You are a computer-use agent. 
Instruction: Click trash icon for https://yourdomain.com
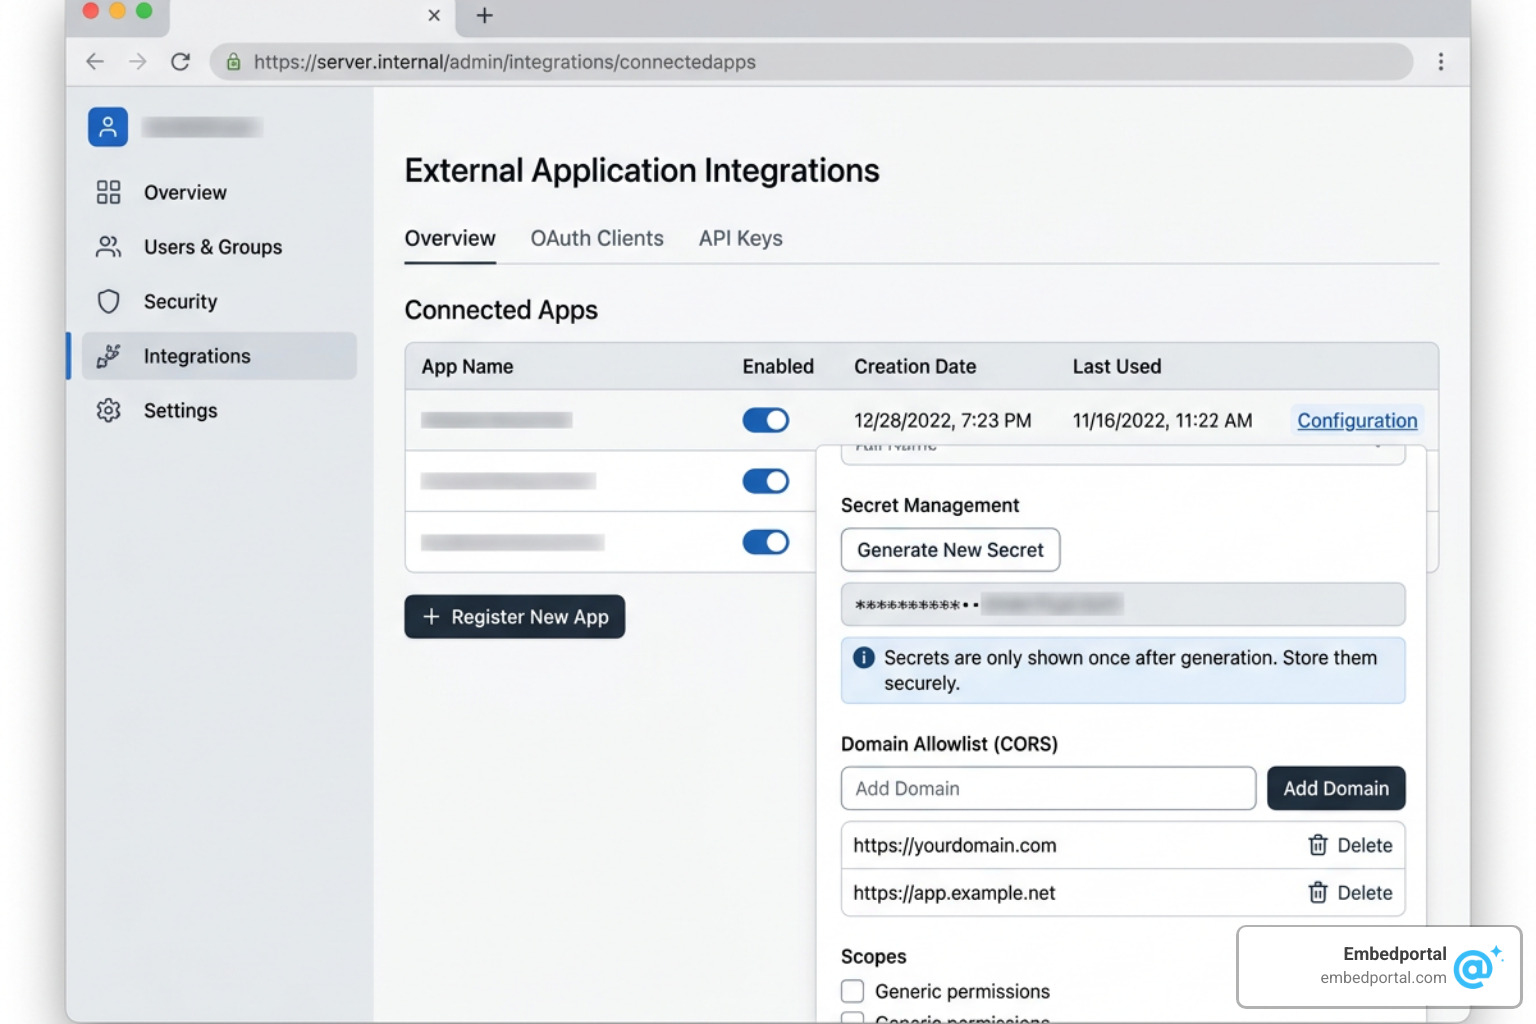[1318, 845]
